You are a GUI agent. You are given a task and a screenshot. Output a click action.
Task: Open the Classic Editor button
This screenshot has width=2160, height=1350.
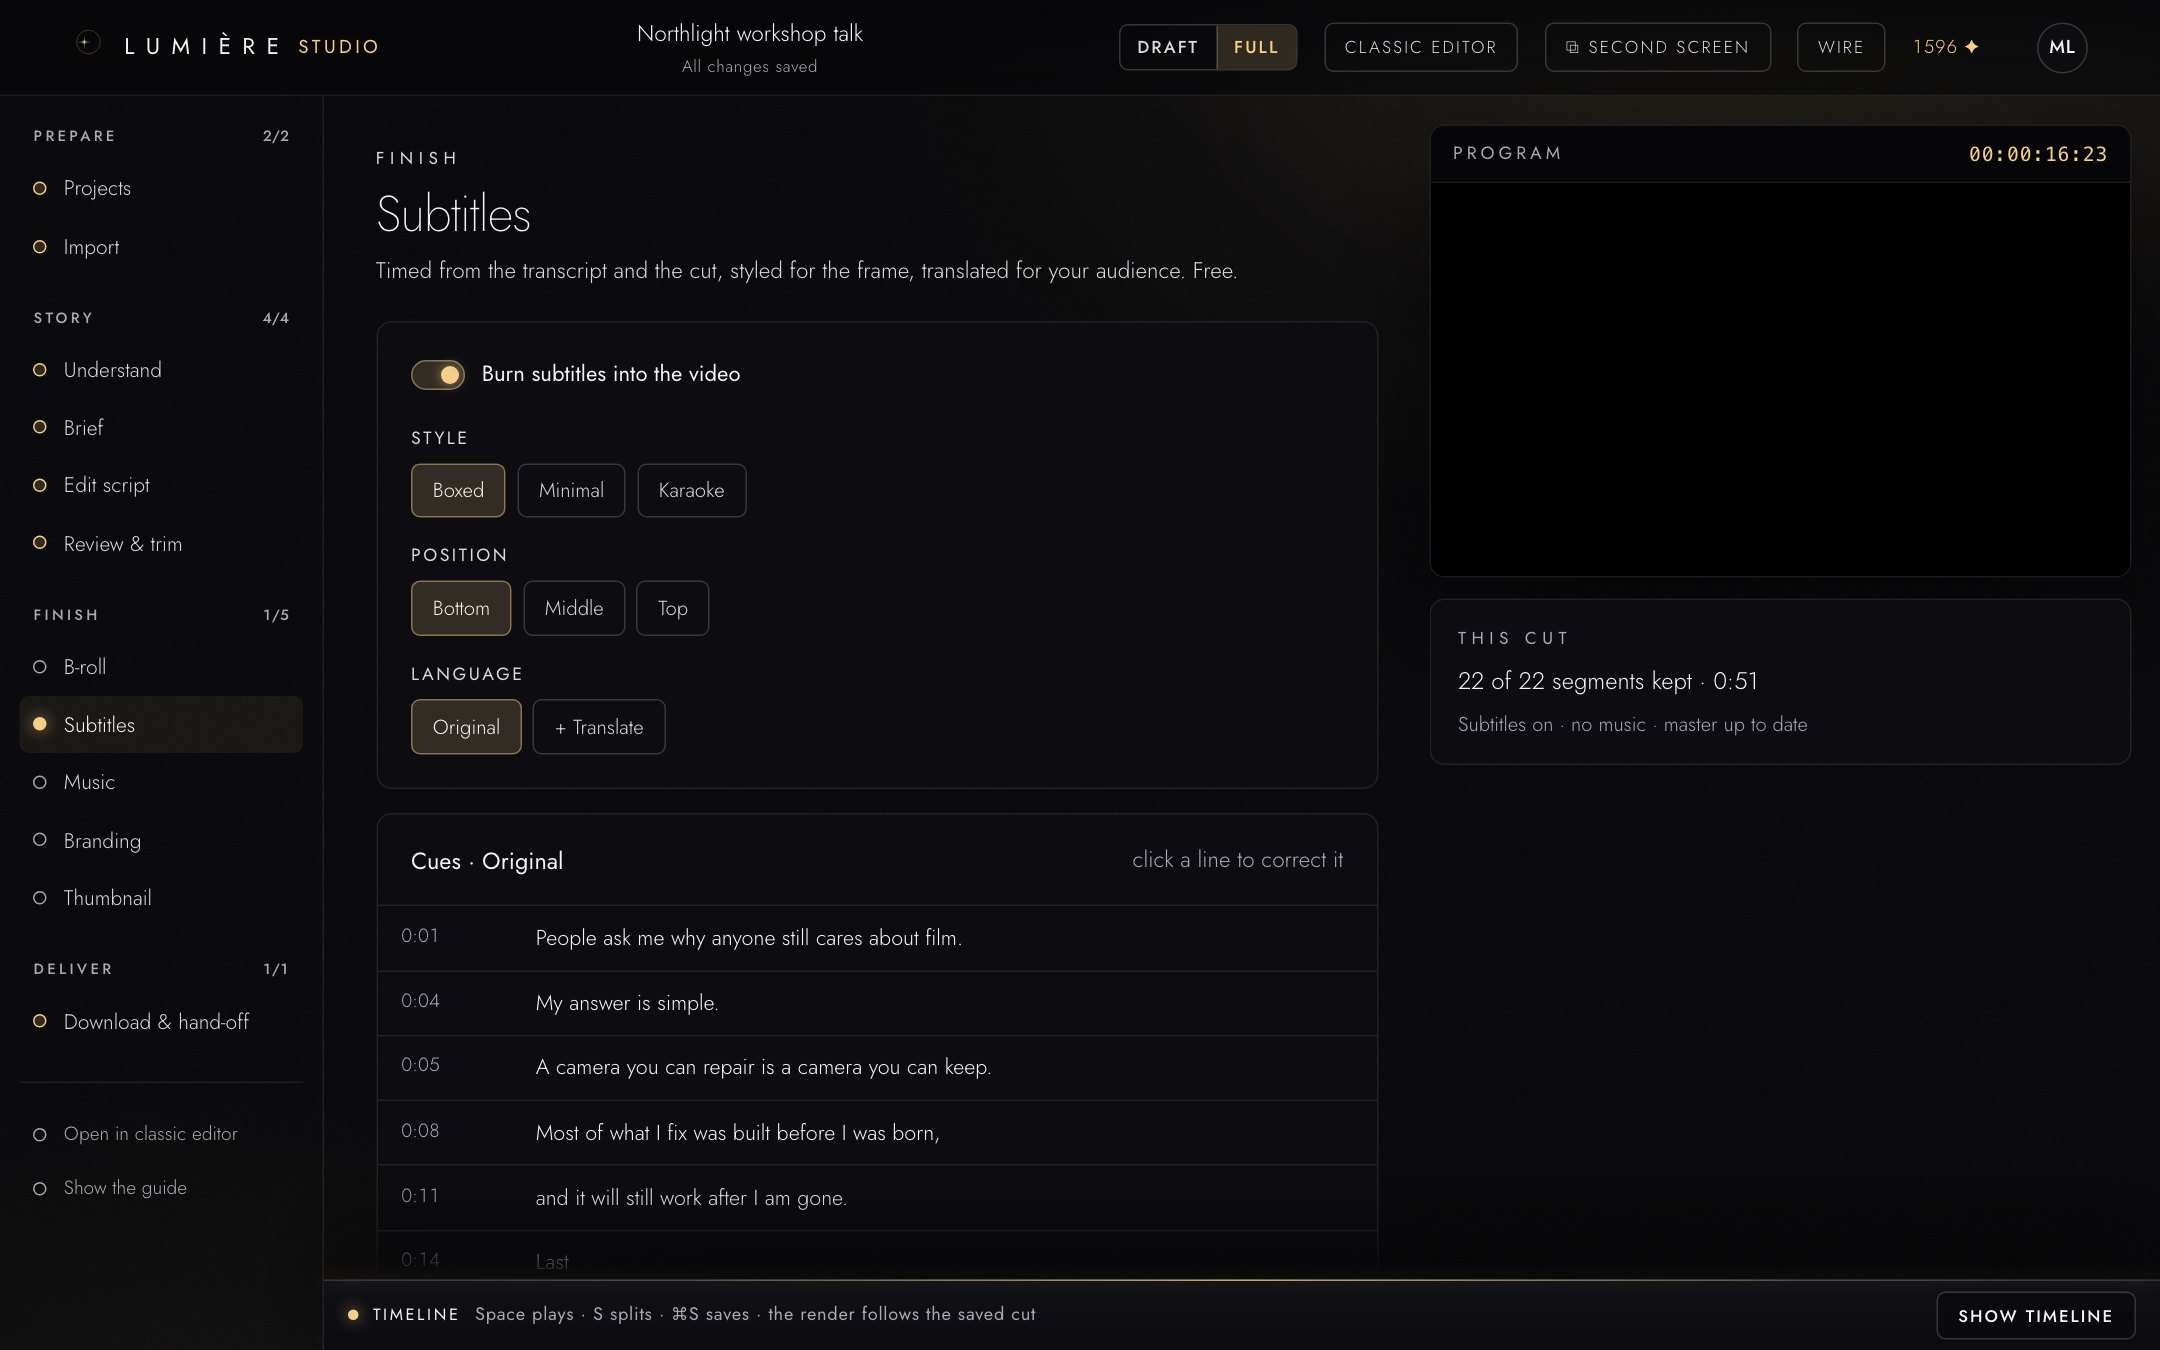click(x=1420, y=47)
